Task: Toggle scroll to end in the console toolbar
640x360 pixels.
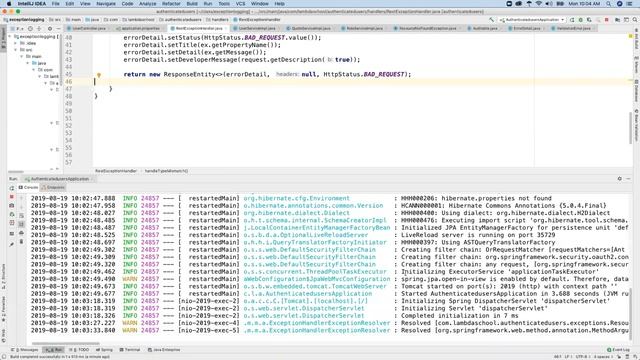Action: coord(22,224)
